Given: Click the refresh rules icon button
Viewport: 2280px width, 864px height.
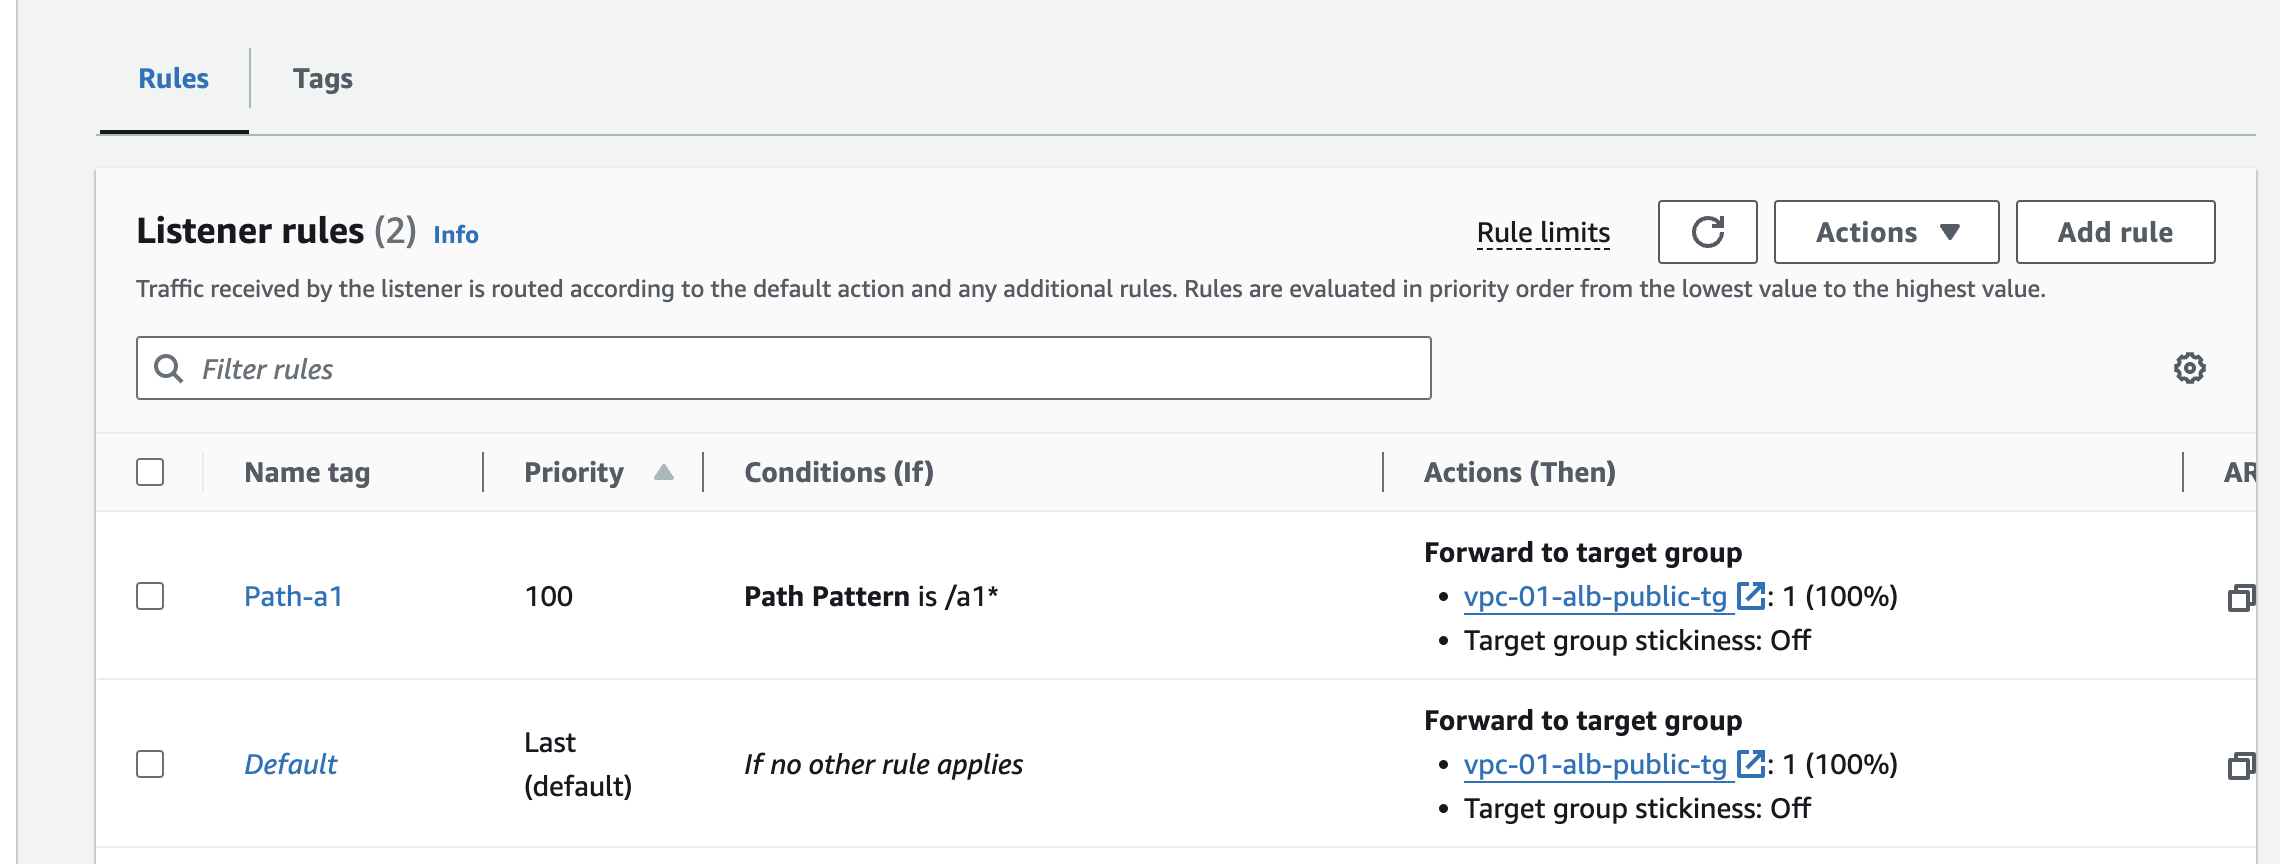Looking at the screenshot, I should point(1707,232).
